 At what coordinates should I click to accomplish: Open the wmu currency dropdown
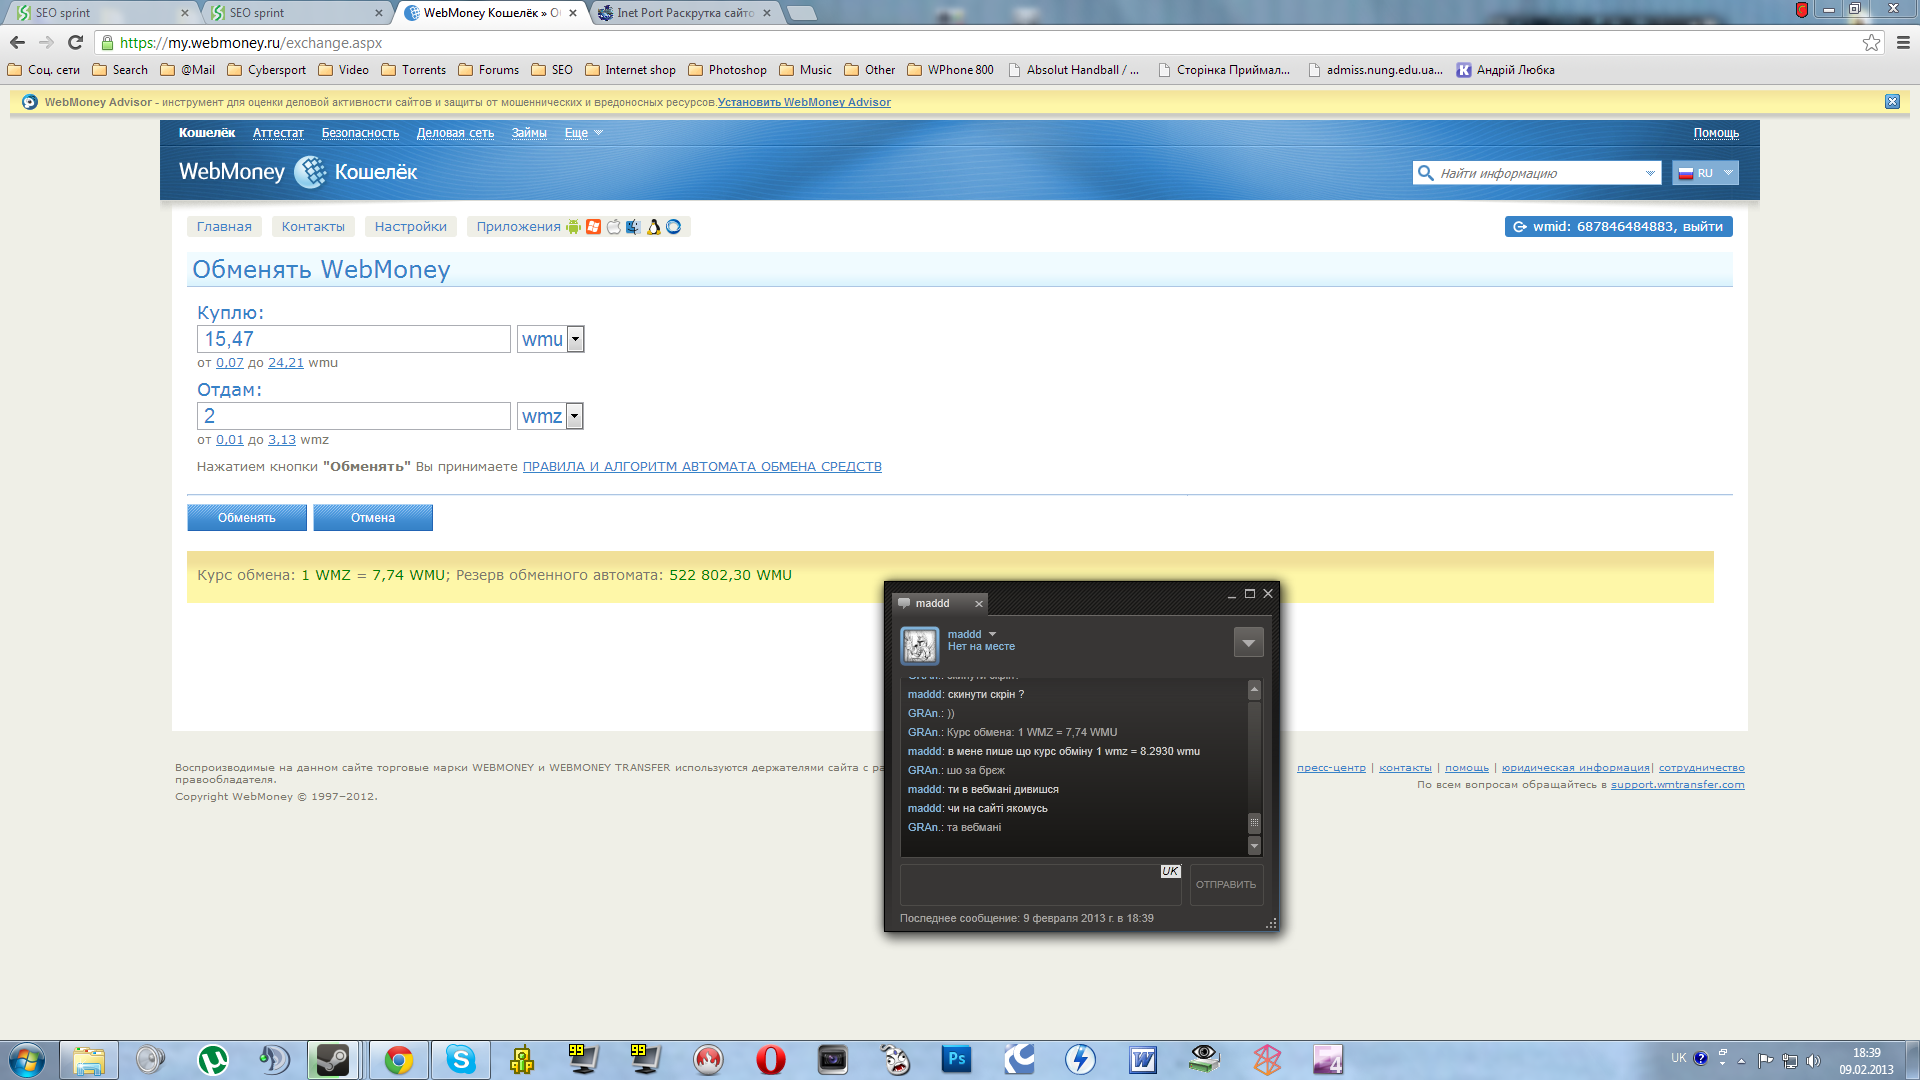575,339
